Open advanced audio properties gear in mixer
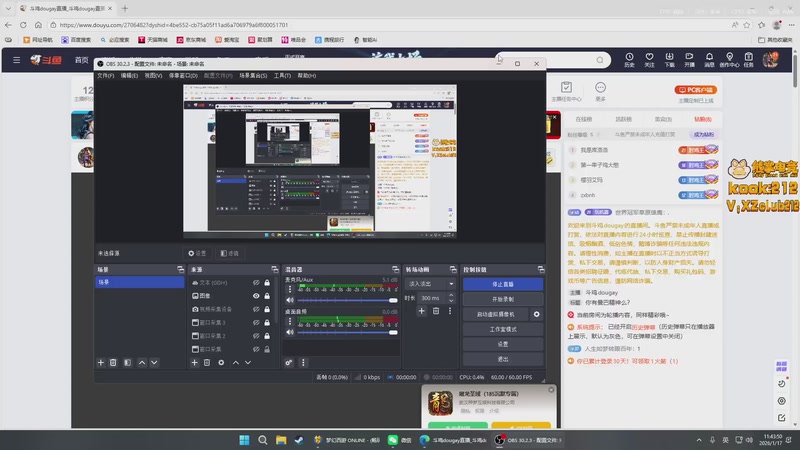 [x=289, y=362]
